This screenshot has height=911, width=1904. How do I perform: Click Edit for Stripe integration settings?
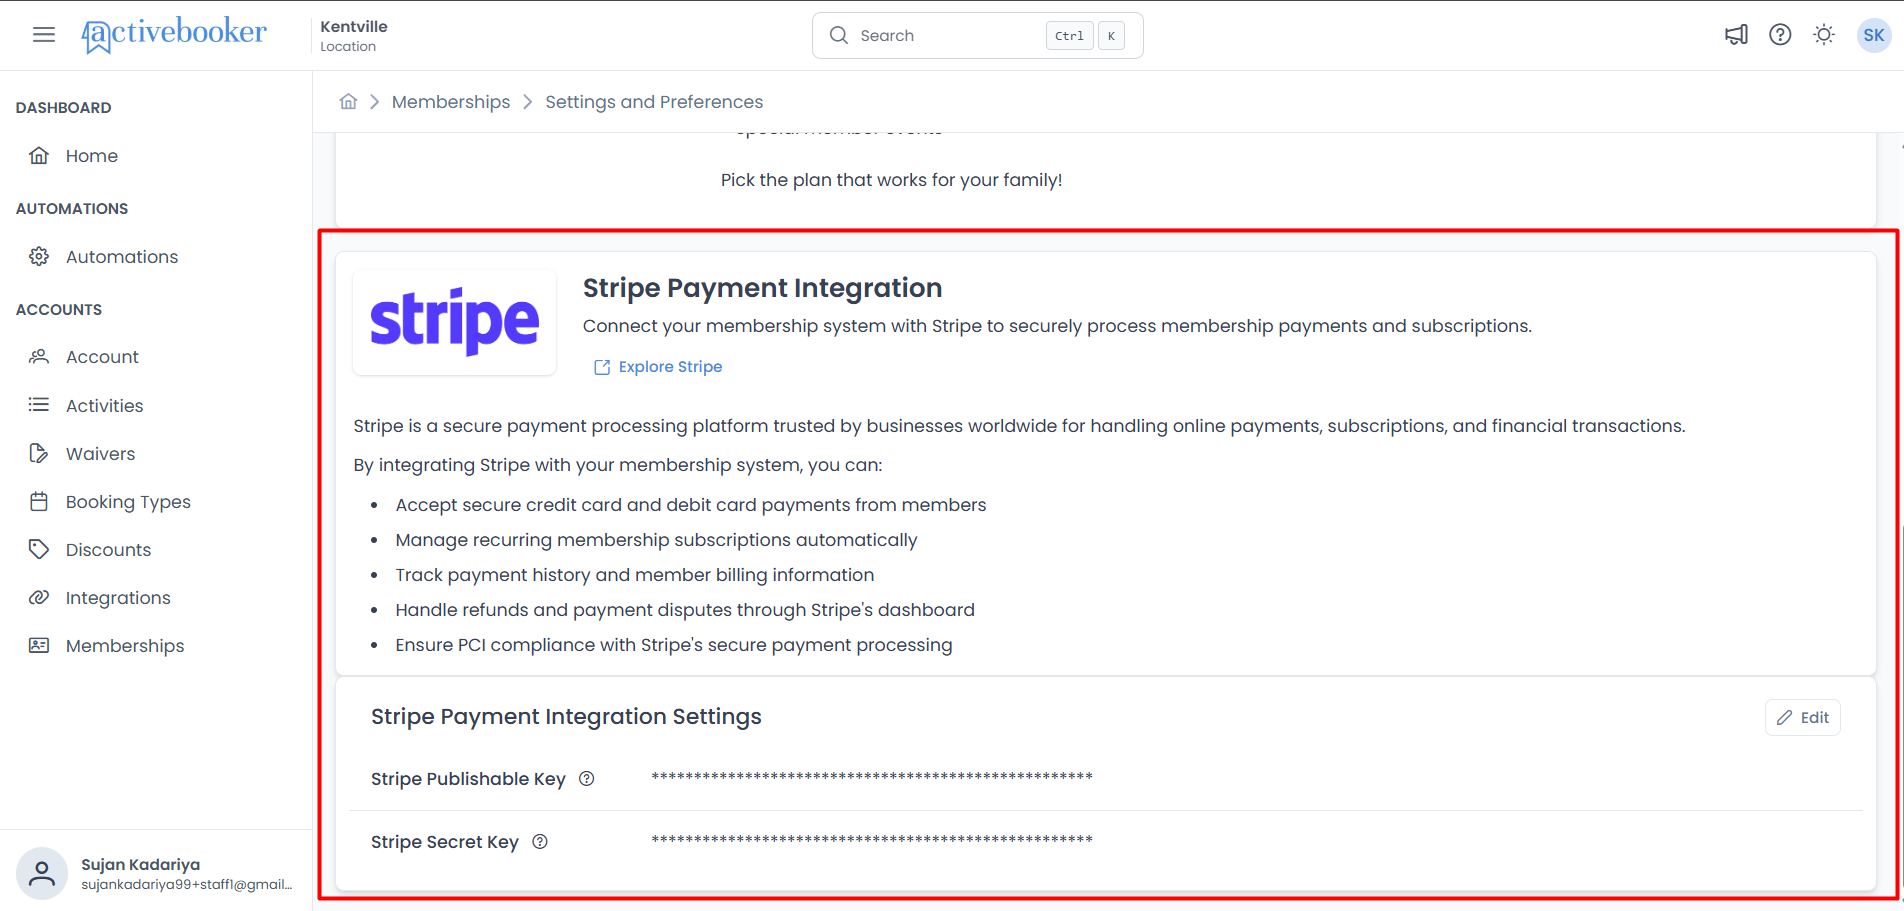point(1802,717)
